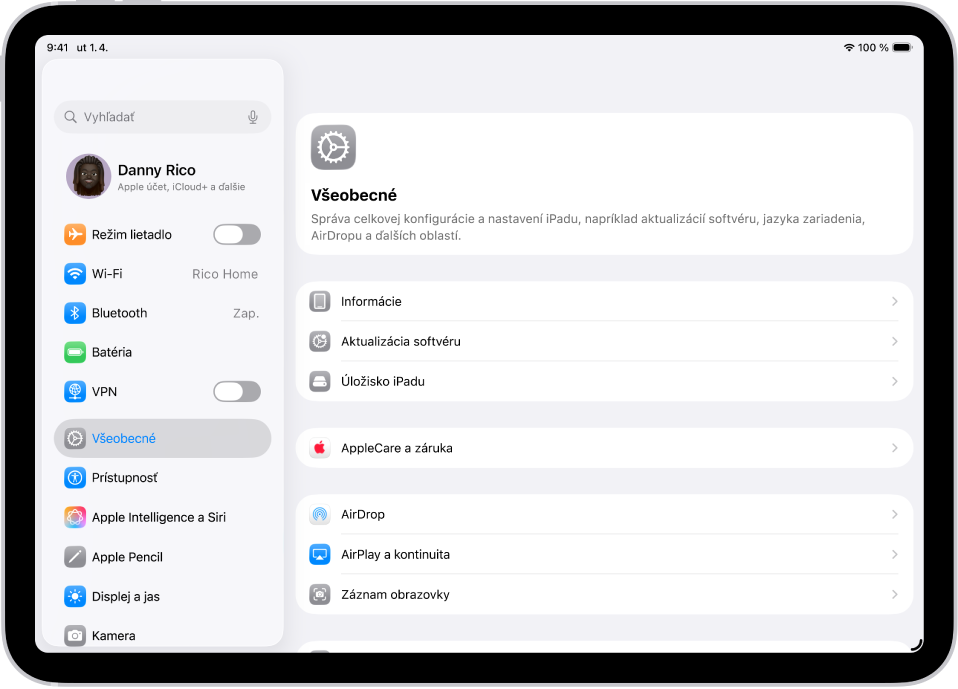Open Aktualizácia softvéru via chevron arrow
958x689 pixels.
click(894, 341)
